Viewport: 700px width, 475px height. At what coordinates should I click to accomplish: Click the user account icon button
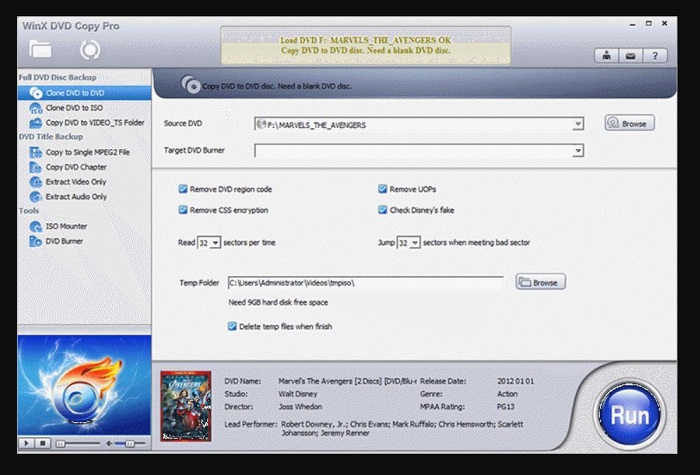tap(606, 56)
